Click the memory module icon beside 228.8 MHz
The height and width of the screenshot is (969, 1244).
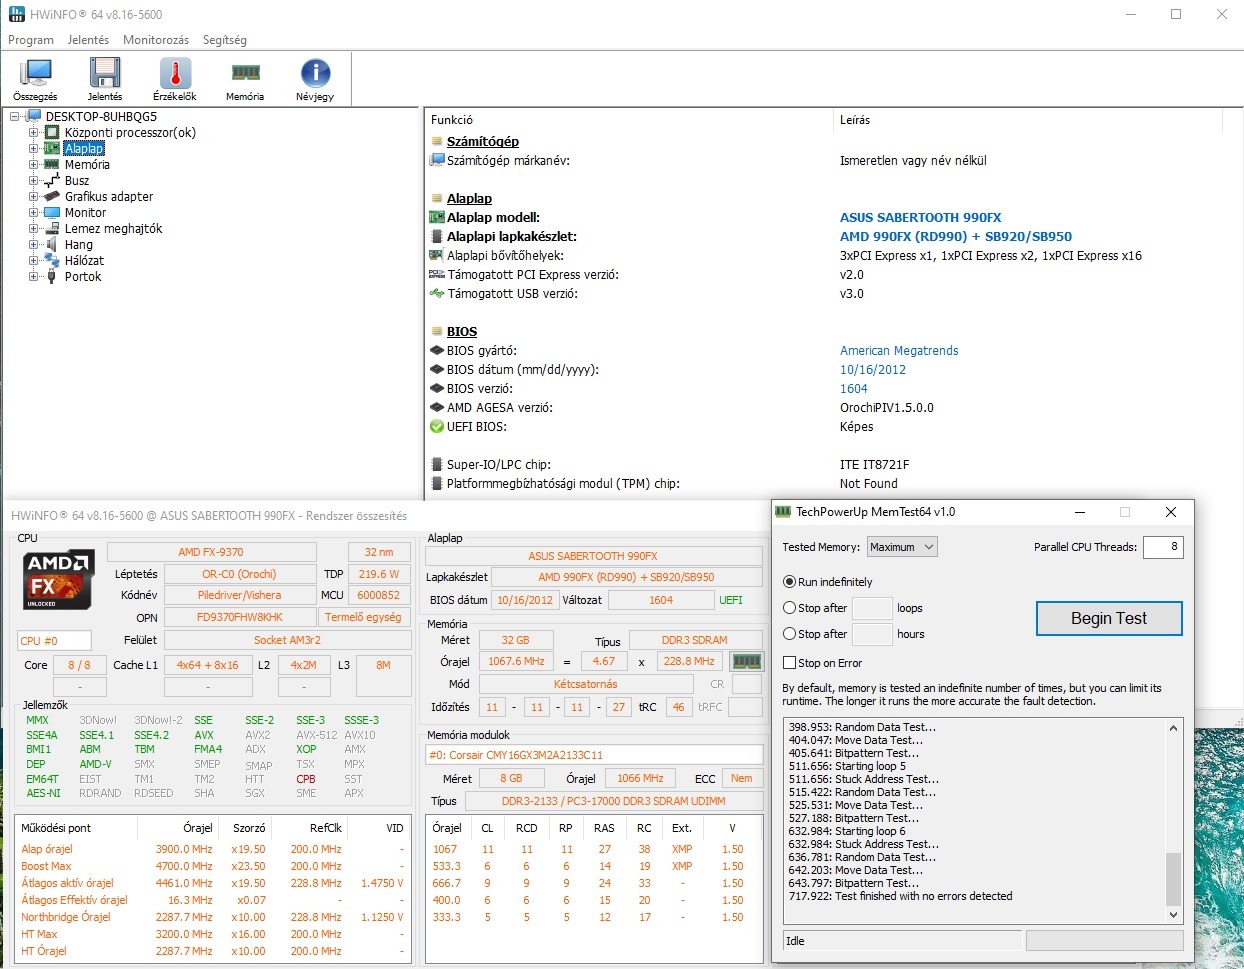[746, 661]
